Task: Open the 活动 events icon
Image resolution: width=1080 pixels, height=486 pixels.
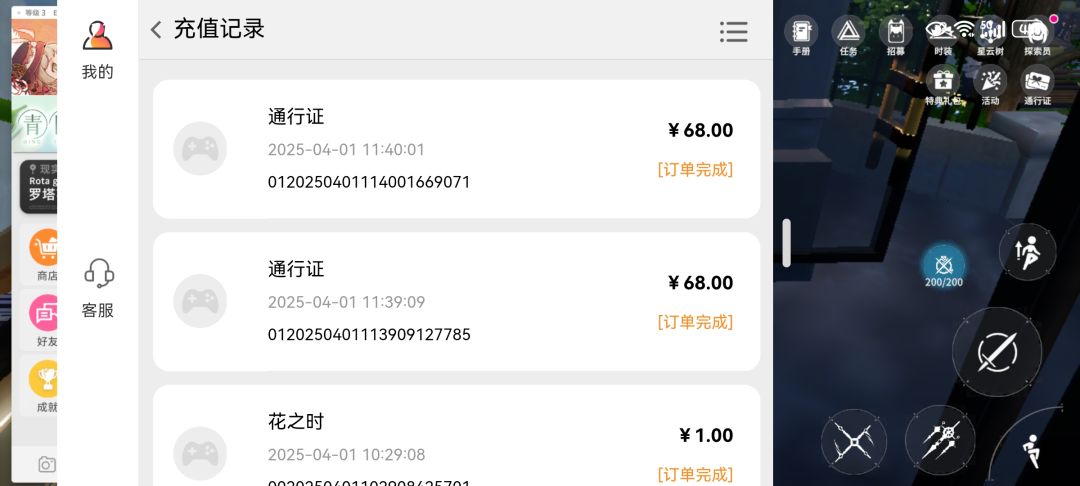Action: [x=990, y=85]
